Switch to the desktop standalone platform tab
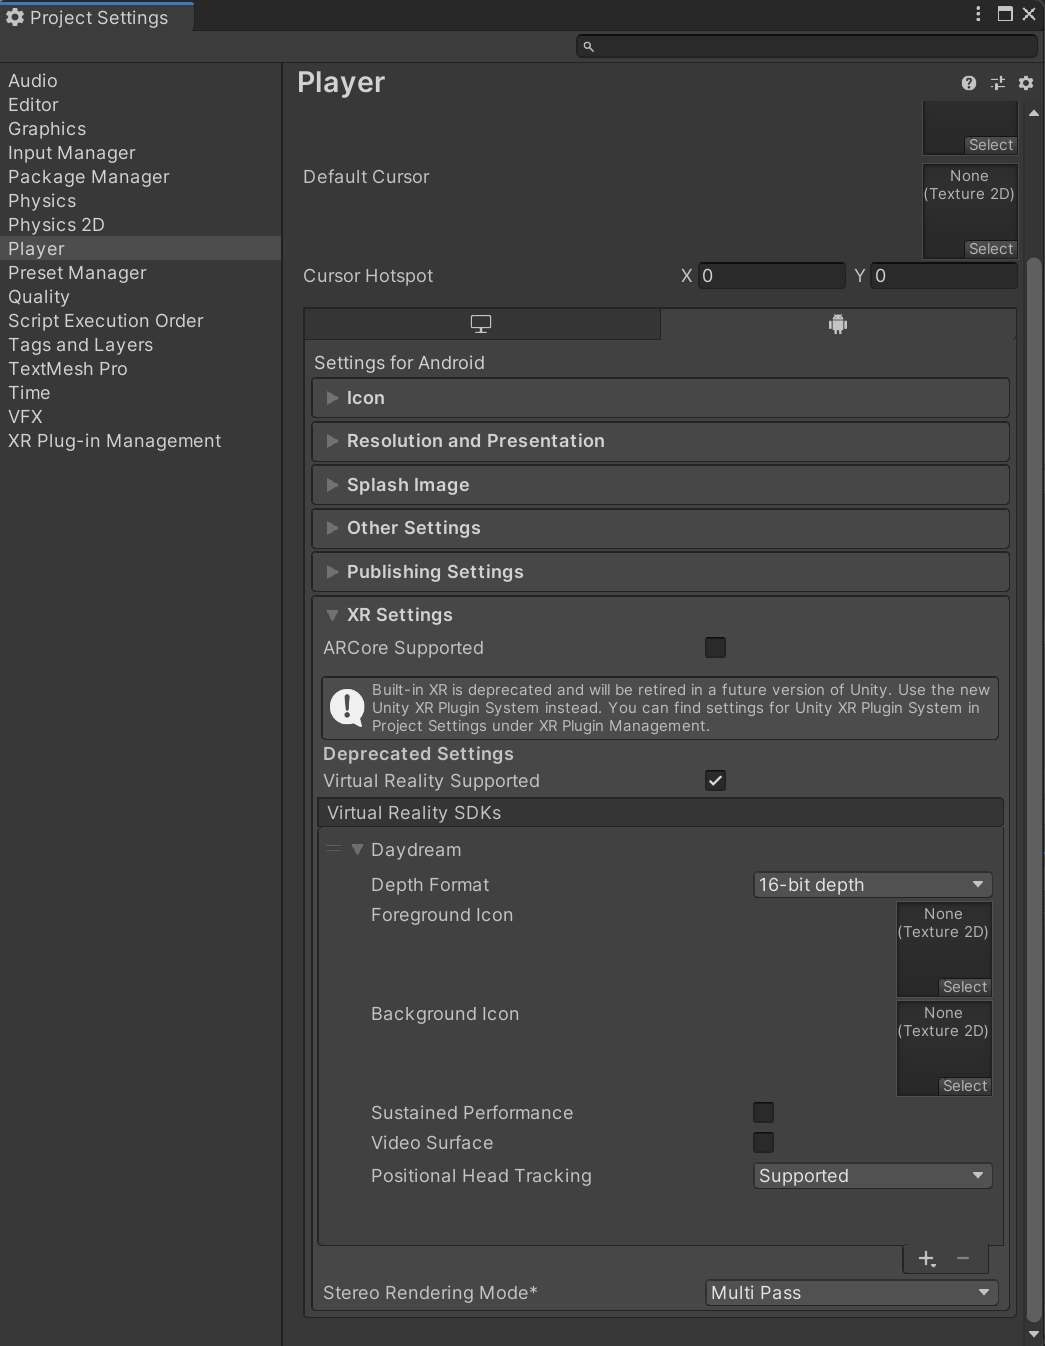Viewport: 1045px width, 1346px height. pyautogui.click(x=481, y=324)
